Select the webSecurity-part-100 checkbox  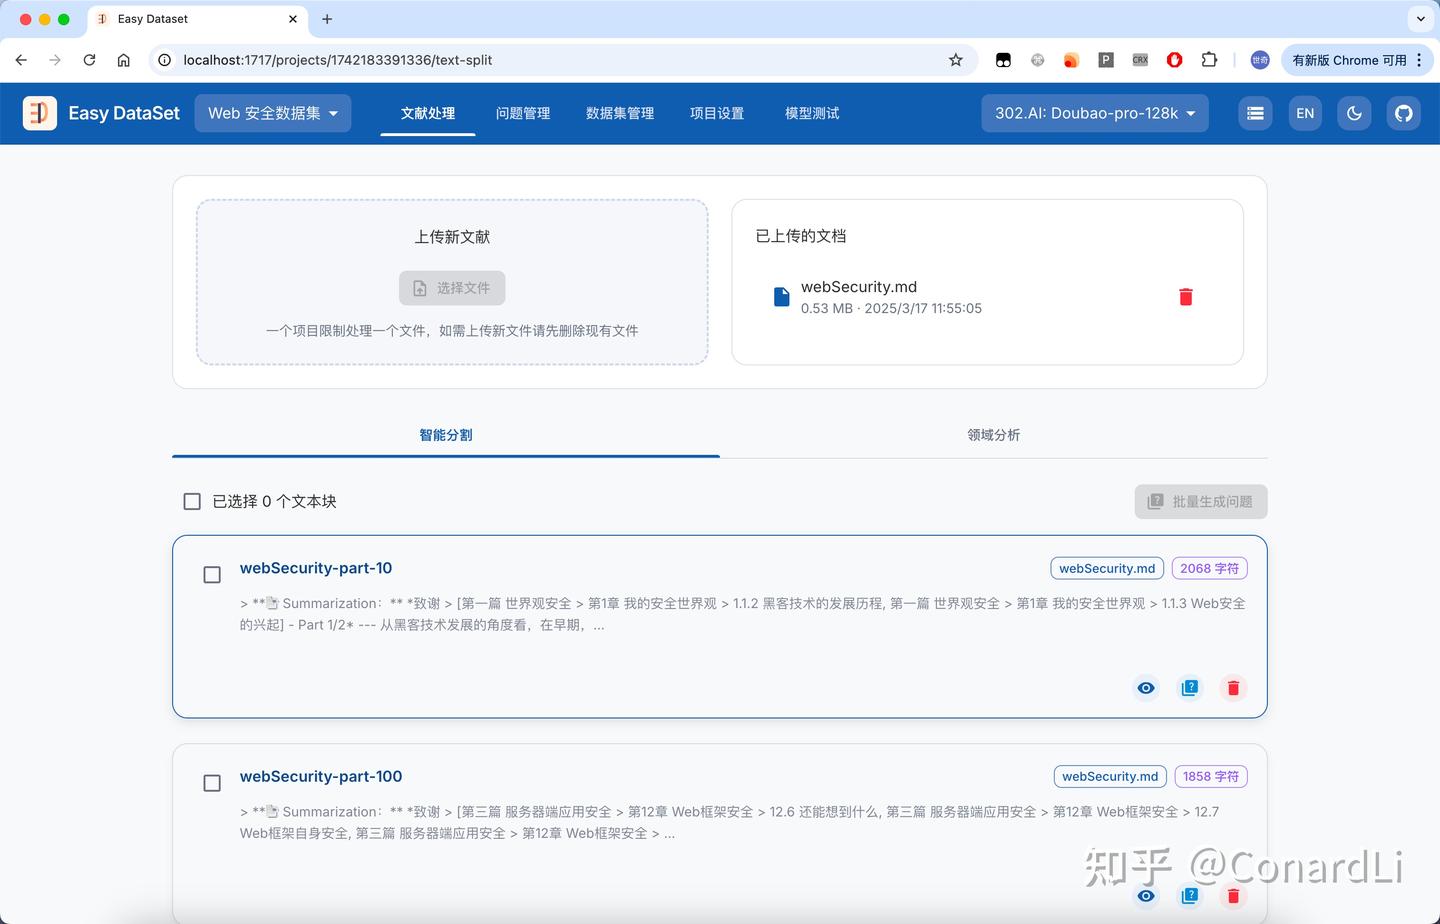(211, 783)
